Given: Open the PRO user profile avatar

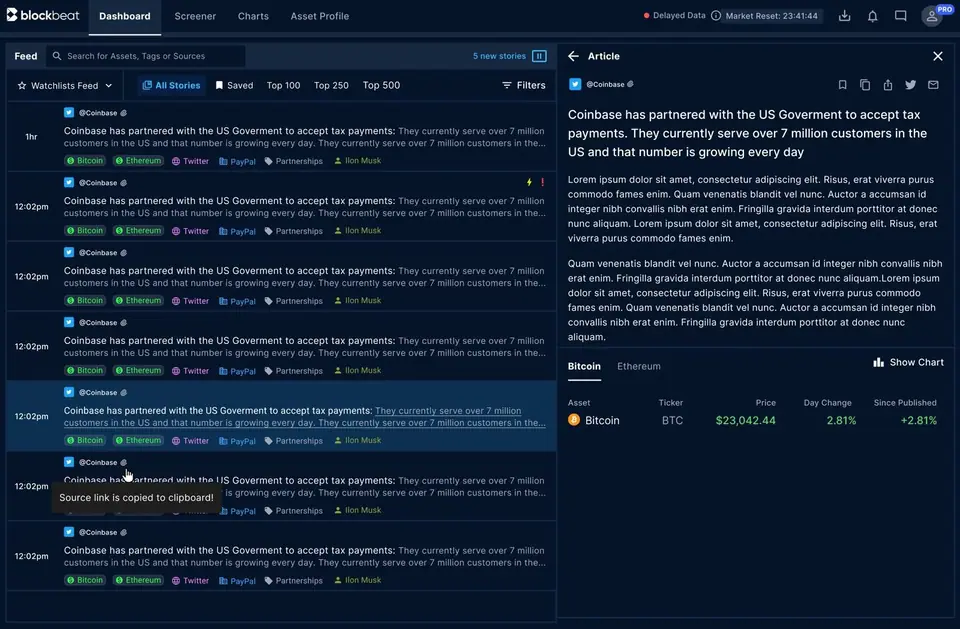Looking at the screenshot, I should pyautogui.click(x=932, y=16).
